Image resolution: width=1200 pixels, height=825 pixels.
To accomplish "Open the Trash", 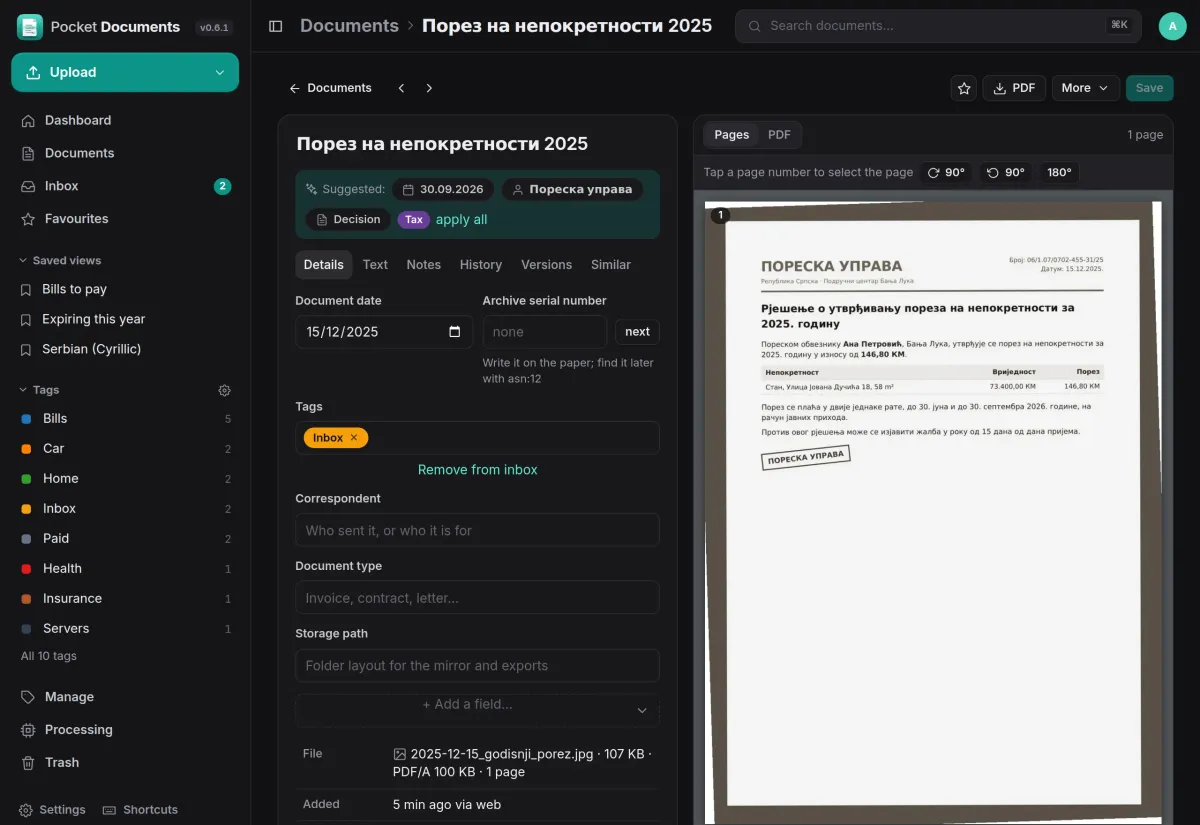I will tap(125, 762).
